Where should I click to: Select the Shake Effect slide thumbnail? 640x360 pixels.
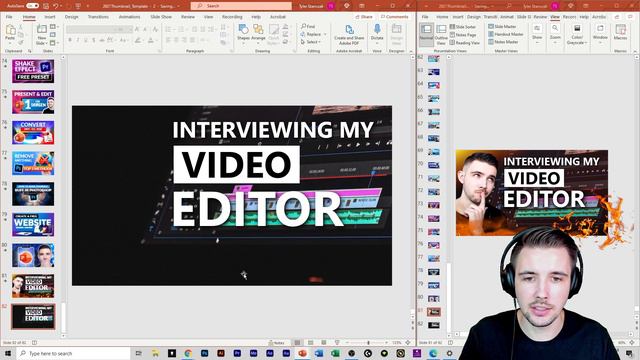pyautogui.click(x=33, y=71)
